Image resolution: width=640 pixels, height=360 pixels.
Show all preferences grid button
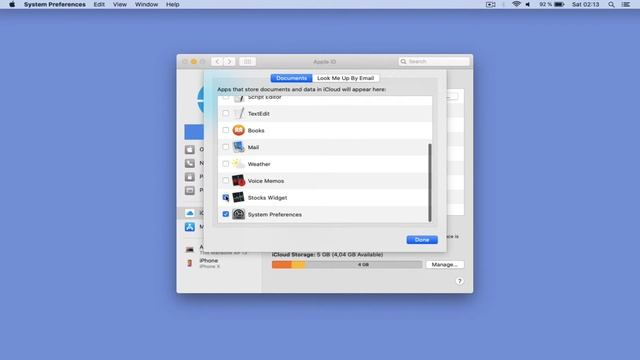click(247, 61)
